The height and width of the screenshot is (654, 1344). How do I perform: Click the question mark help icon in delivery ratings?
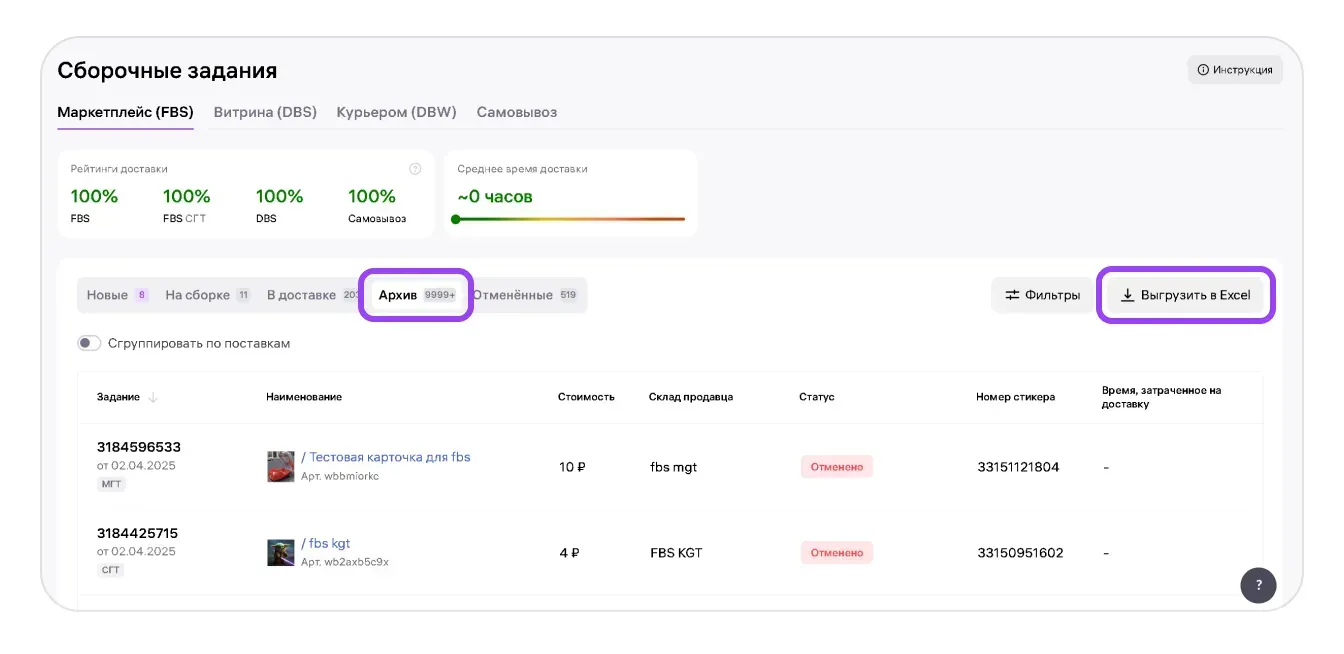[x=415, y=169]
